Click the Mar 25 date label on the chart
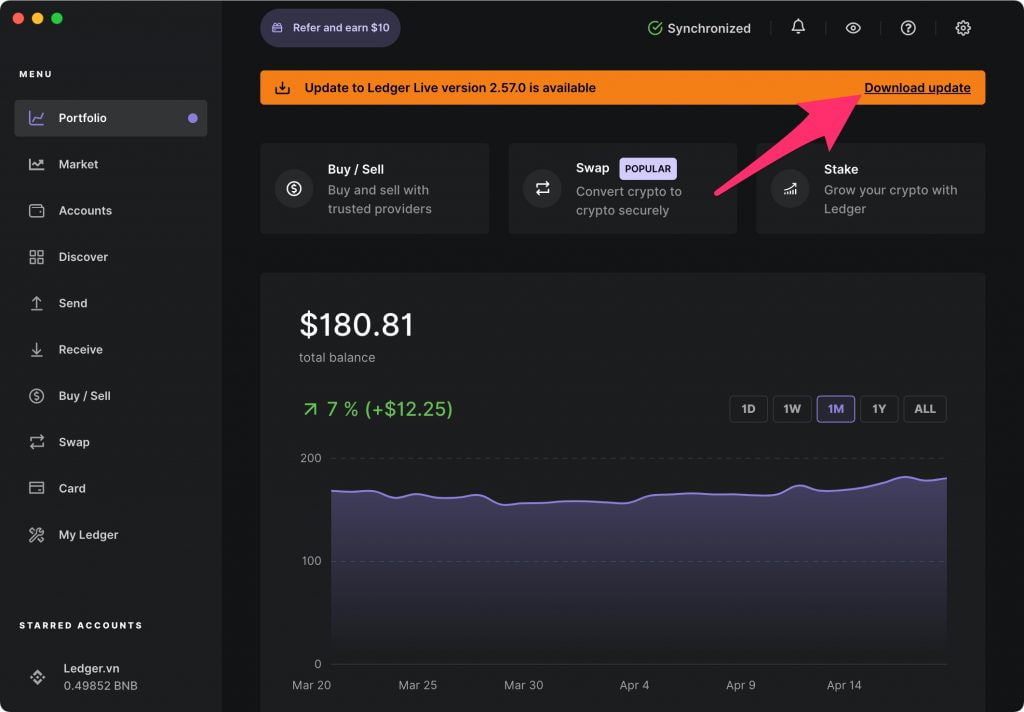Viewport: 1024px width, 712px height. click(x=417, y=685)
